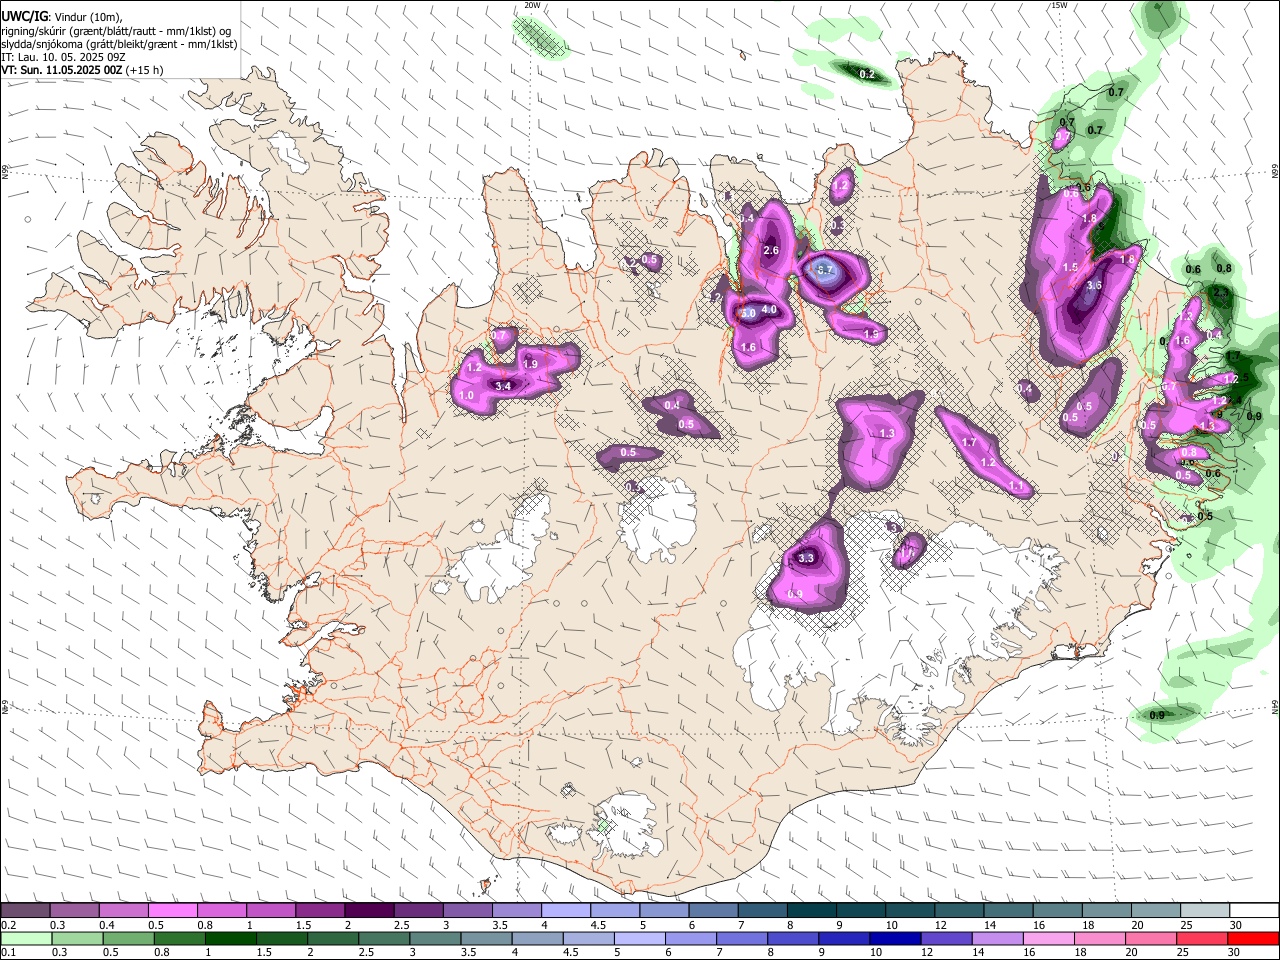This screenshot has width=1280, height=960.
Task: Click the 5.0 precipitation value on map
Action: click(748, 313)
